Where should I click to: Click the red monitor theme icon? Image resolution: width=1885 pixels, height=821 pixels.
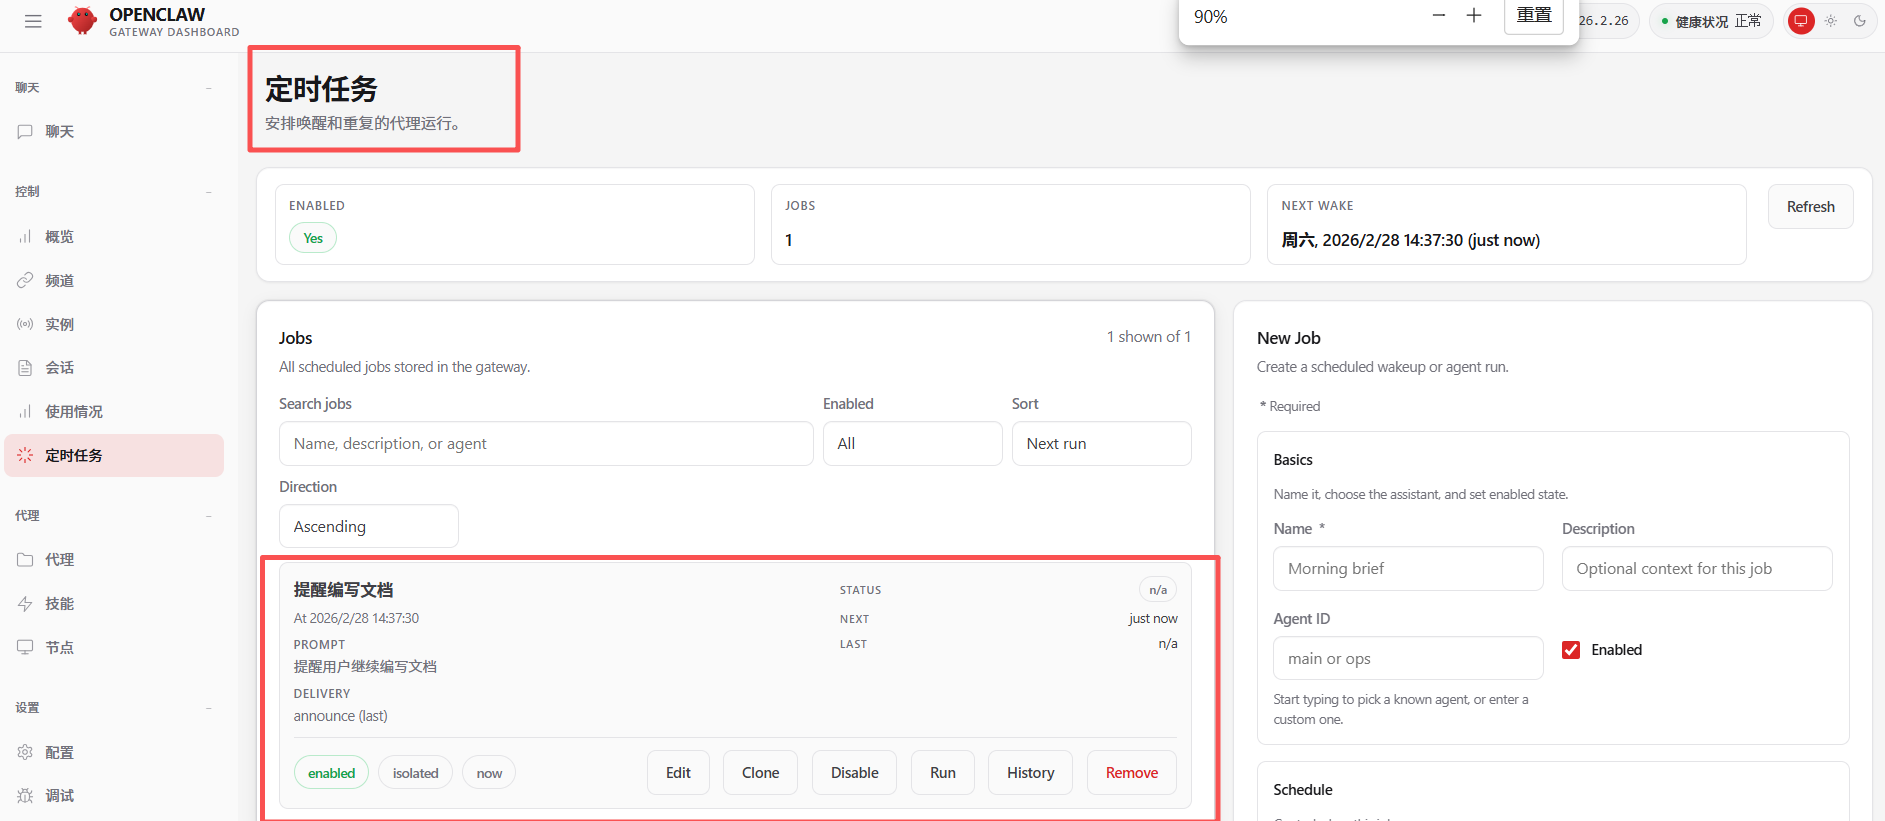[x=1800, y=21]
